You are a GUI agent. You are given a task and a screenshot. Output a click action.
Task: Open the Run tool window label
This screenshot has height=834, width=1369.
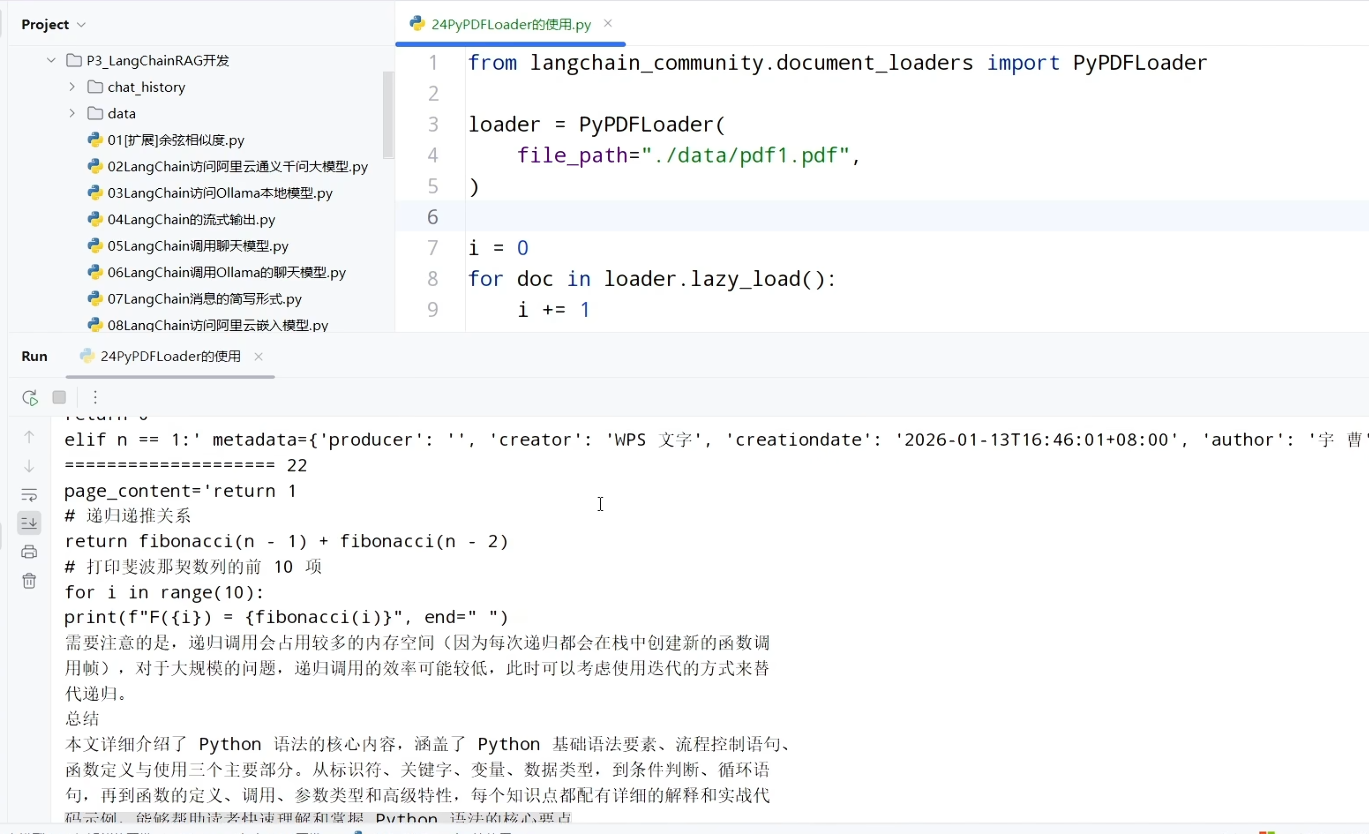(34, 356)
